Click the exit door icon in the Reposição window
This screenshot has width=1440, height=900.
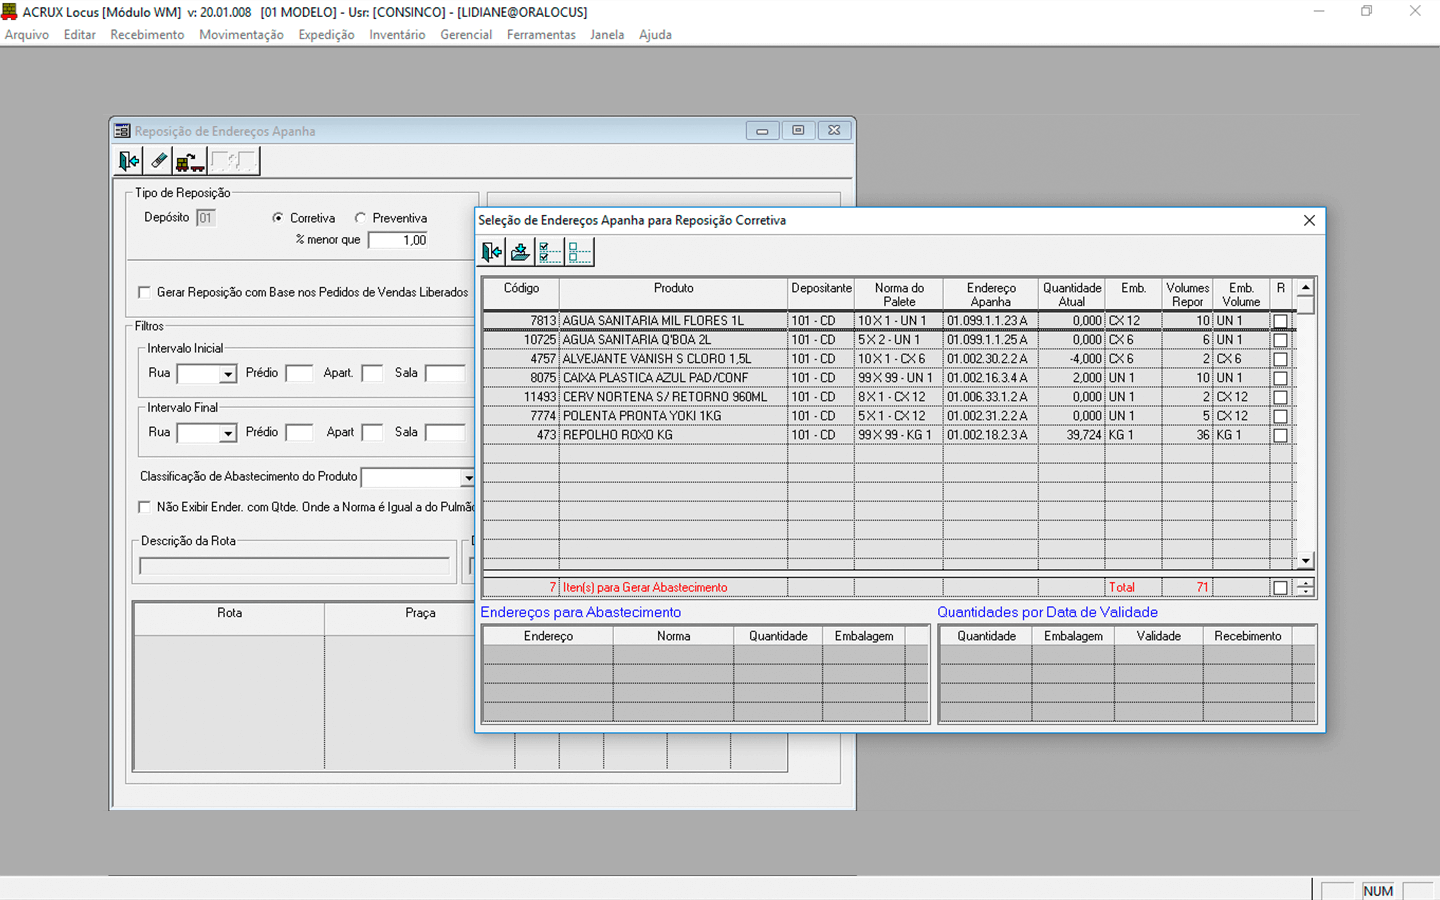pyautogui.click(x=129, y=161)
